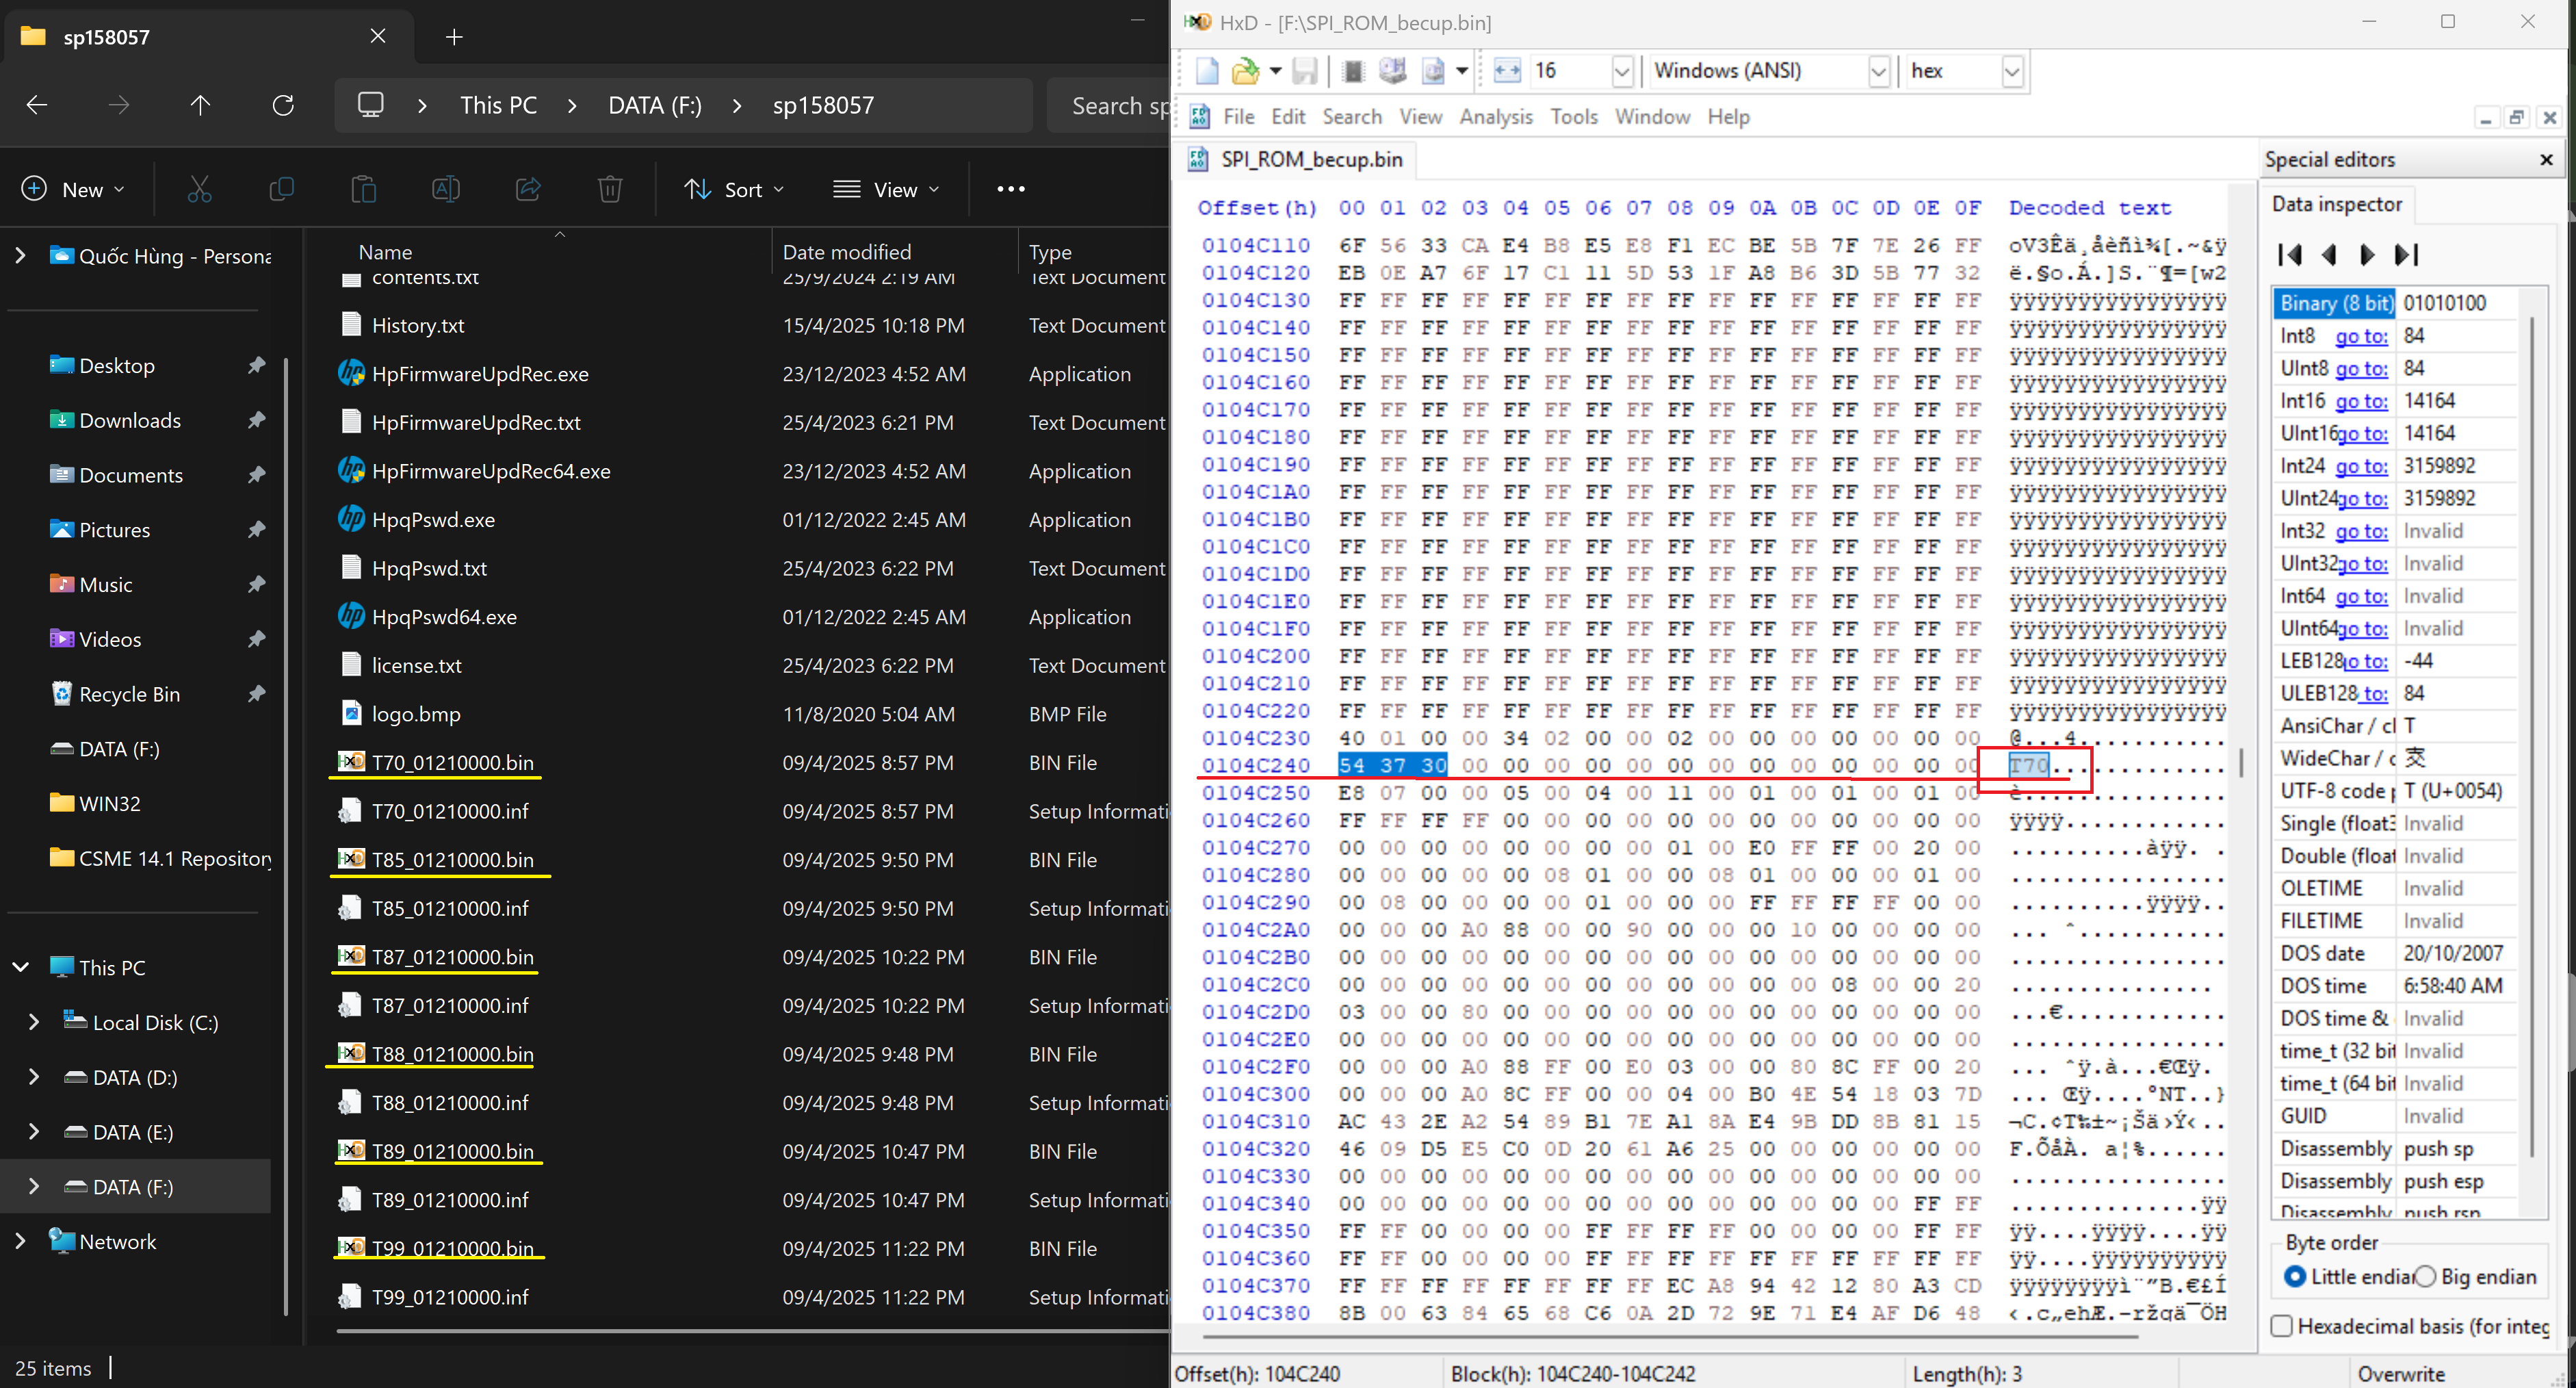Click the New file icon in HxD
2576x1388 pixels.
[1207, 71]
